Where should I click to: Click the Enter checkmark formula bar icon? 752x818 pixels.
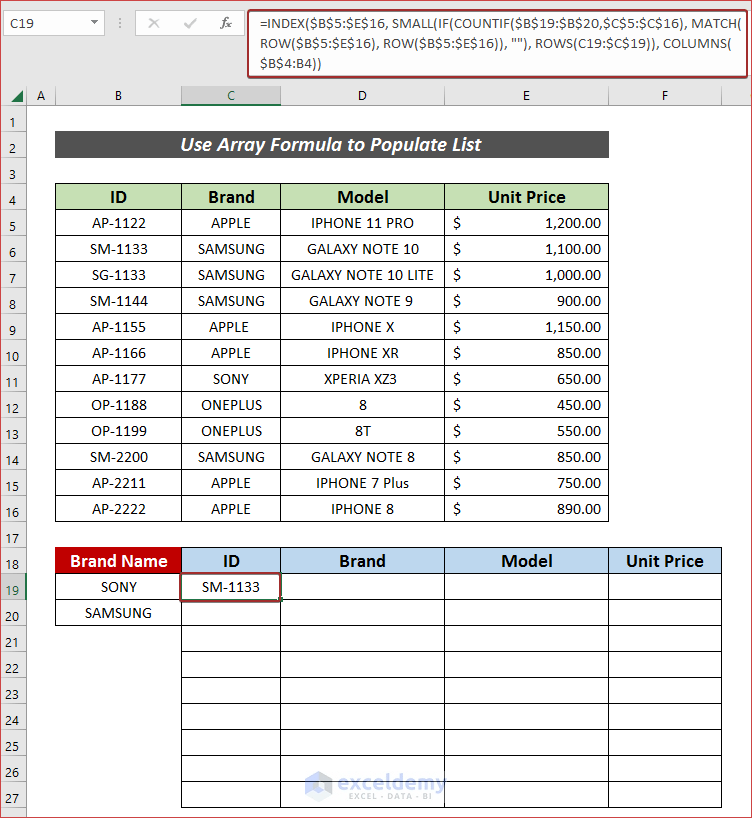tap(190, 23)
